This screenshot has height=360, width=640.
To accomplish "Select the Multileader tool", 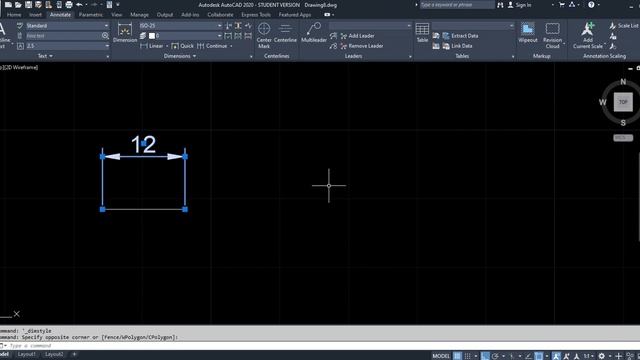I will (314, 33).
